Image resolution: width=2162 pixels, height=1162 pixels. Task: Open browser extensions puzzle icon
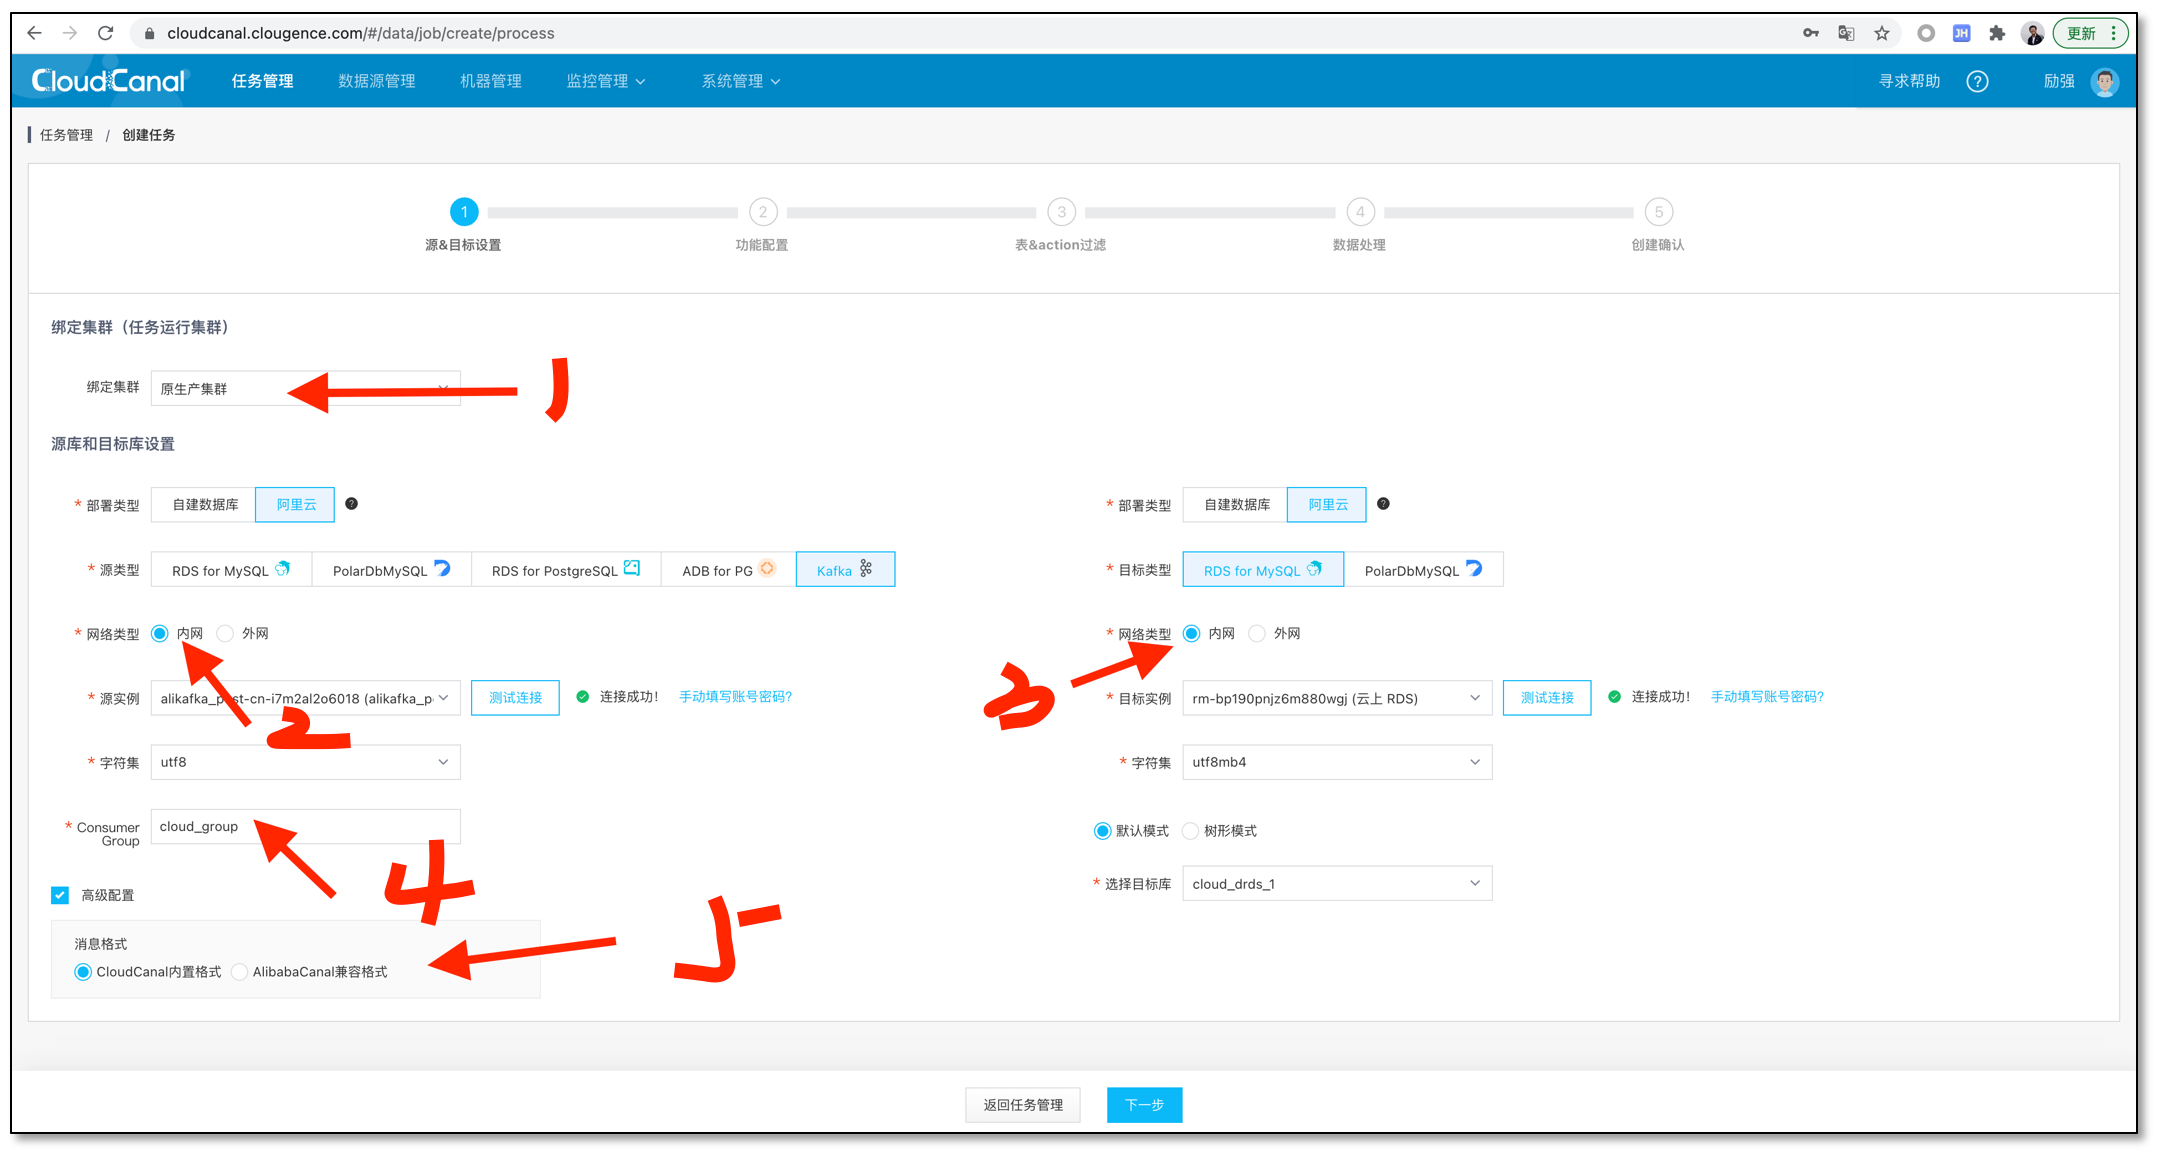point(1997,33)
